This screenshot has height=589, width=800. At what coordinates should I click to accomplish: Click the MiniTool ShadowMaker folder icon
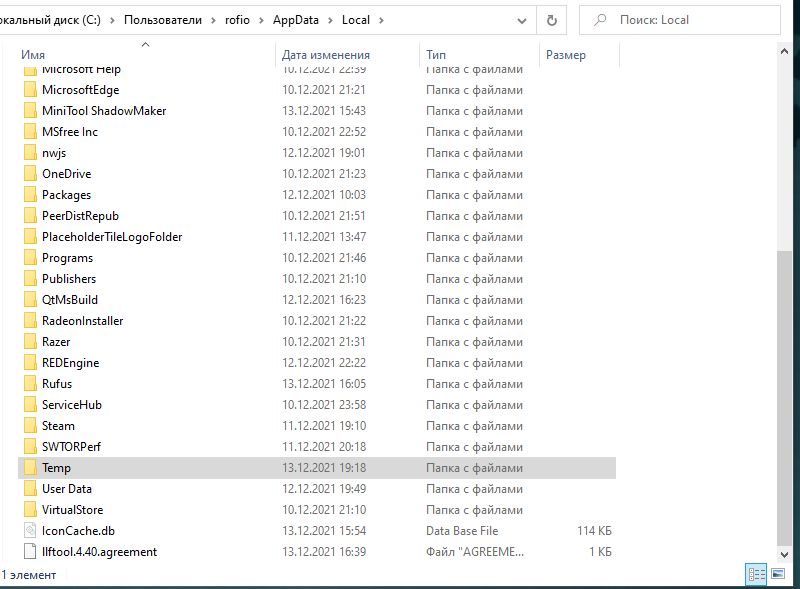tap(30, 111)
